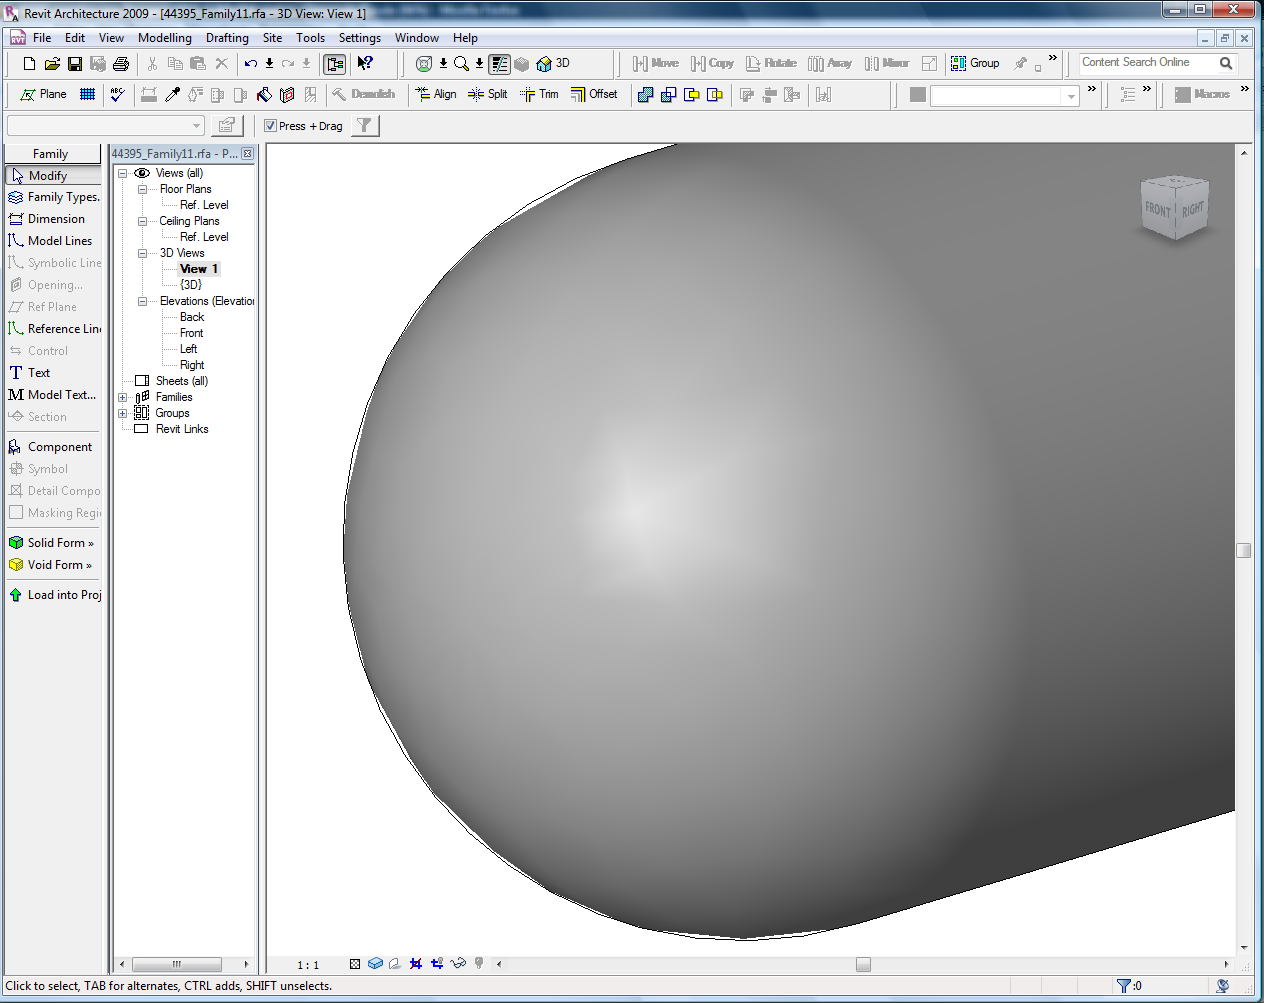Image resolution: width=1264 pixels, height=1003 pixels.
Task: Activate the Trim tool
Action: tap(539, 94)
